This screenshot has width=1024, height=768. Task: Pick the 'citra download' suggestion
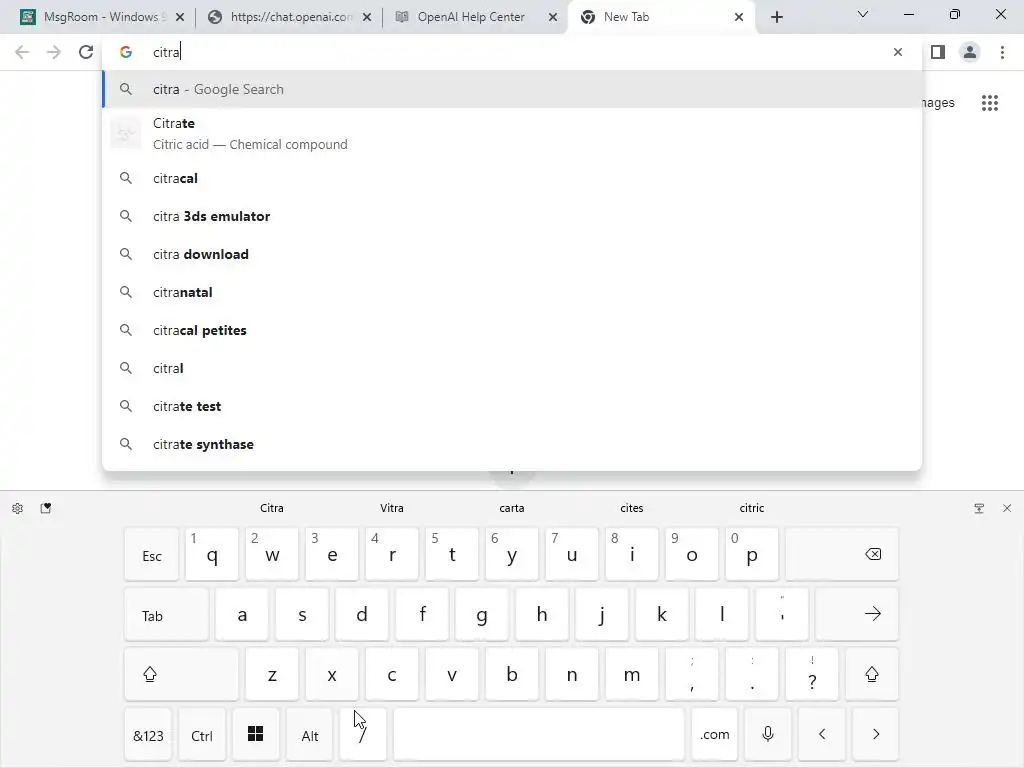[512, 254]
